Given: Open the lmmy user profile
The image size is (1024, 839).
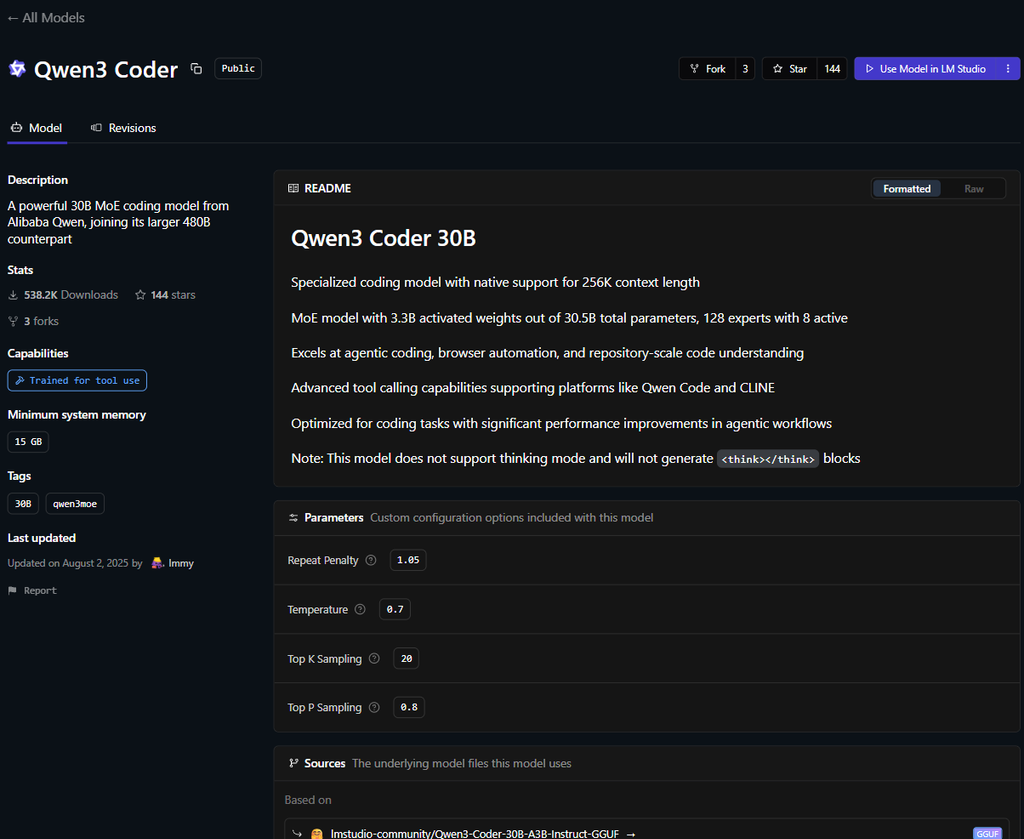Looking at the screenshot, I should [x=181, y=563].
